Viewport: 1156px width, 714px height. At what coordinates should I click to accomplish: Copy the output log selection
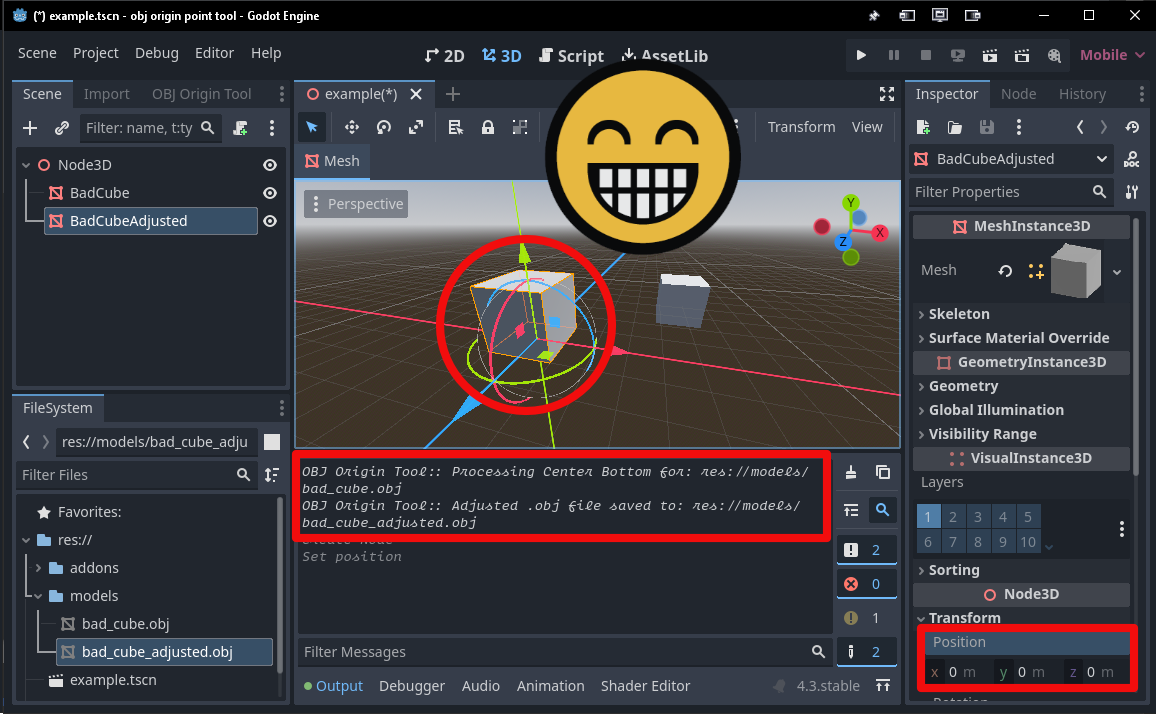pyautogui.click(x=882, y=472)
